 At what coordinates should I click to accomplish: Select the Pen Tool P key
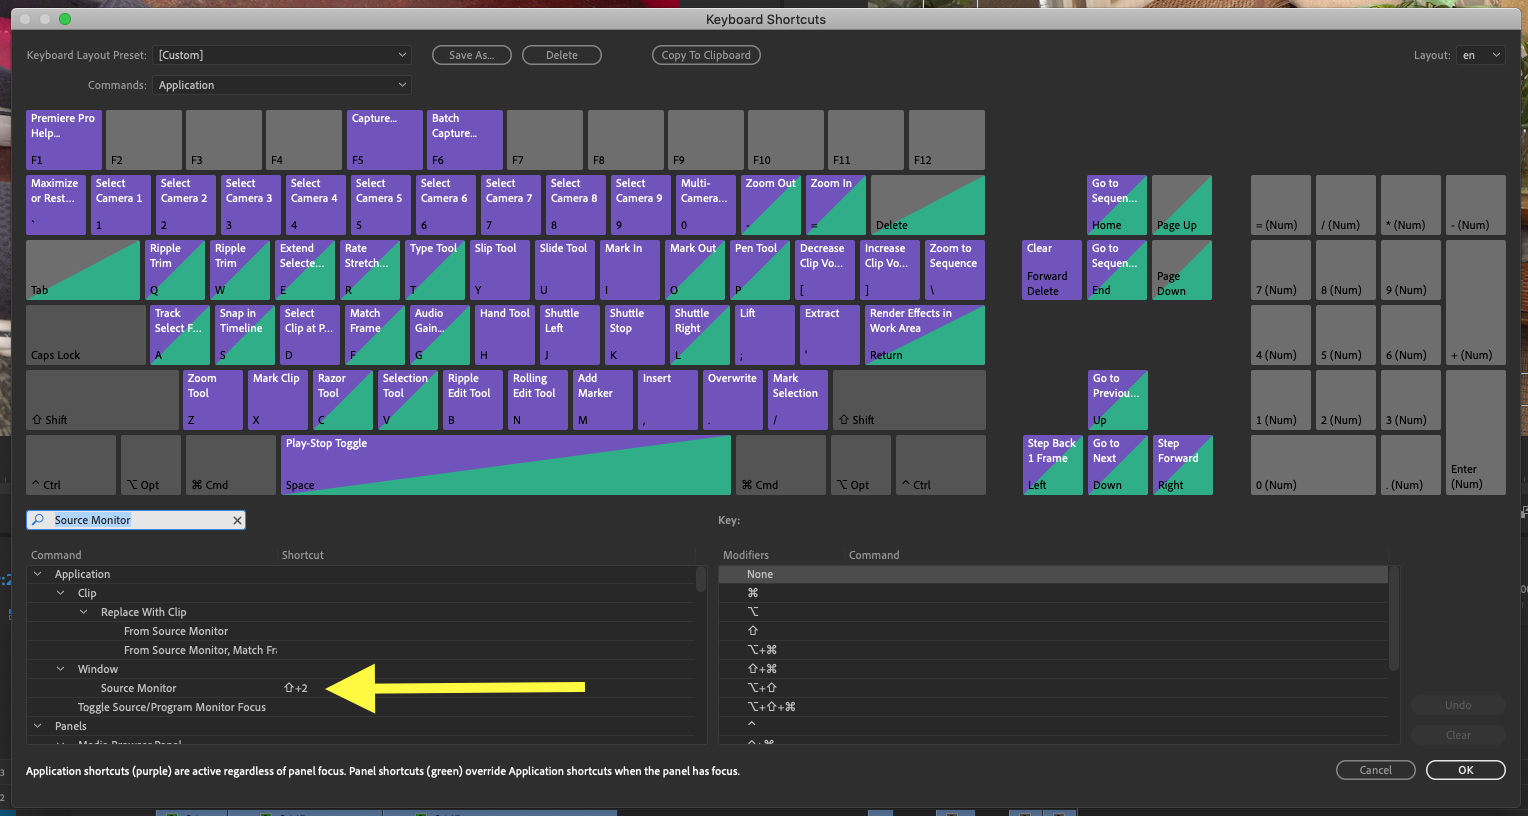point(761,270)
